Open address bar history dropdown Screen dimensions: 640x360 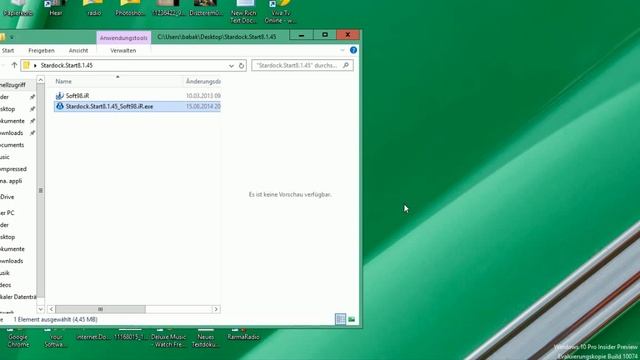coord(231,65)
